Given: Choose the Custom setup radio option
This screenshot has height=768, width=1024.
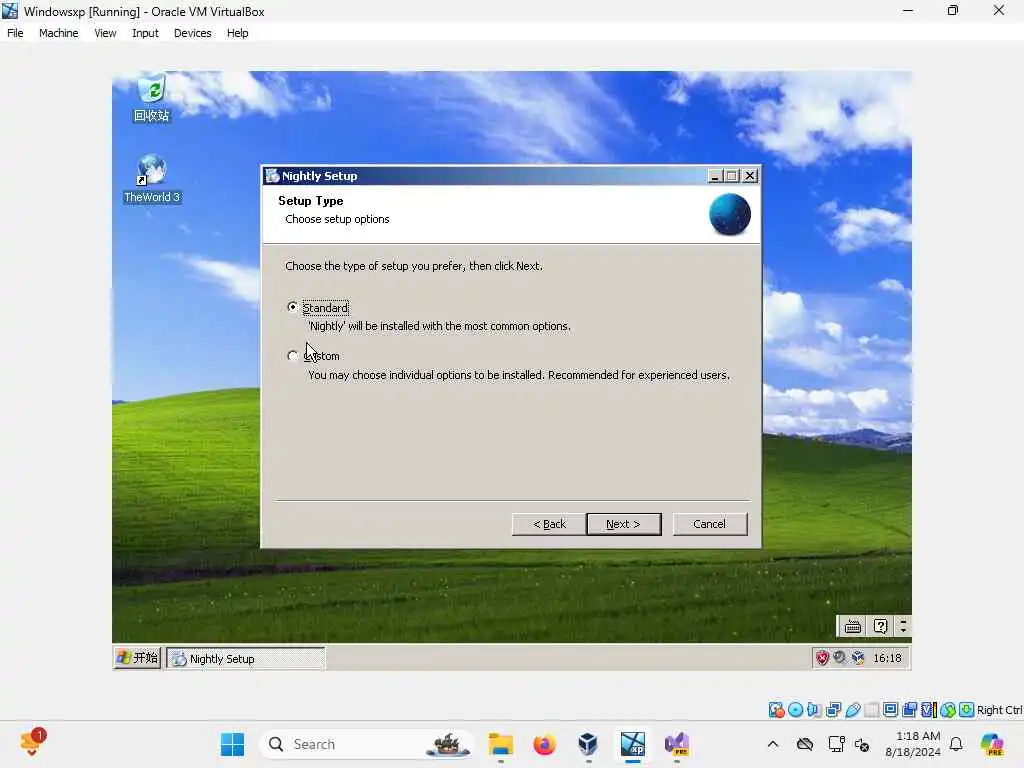Looking at the screenshot, I should (292, 356).
